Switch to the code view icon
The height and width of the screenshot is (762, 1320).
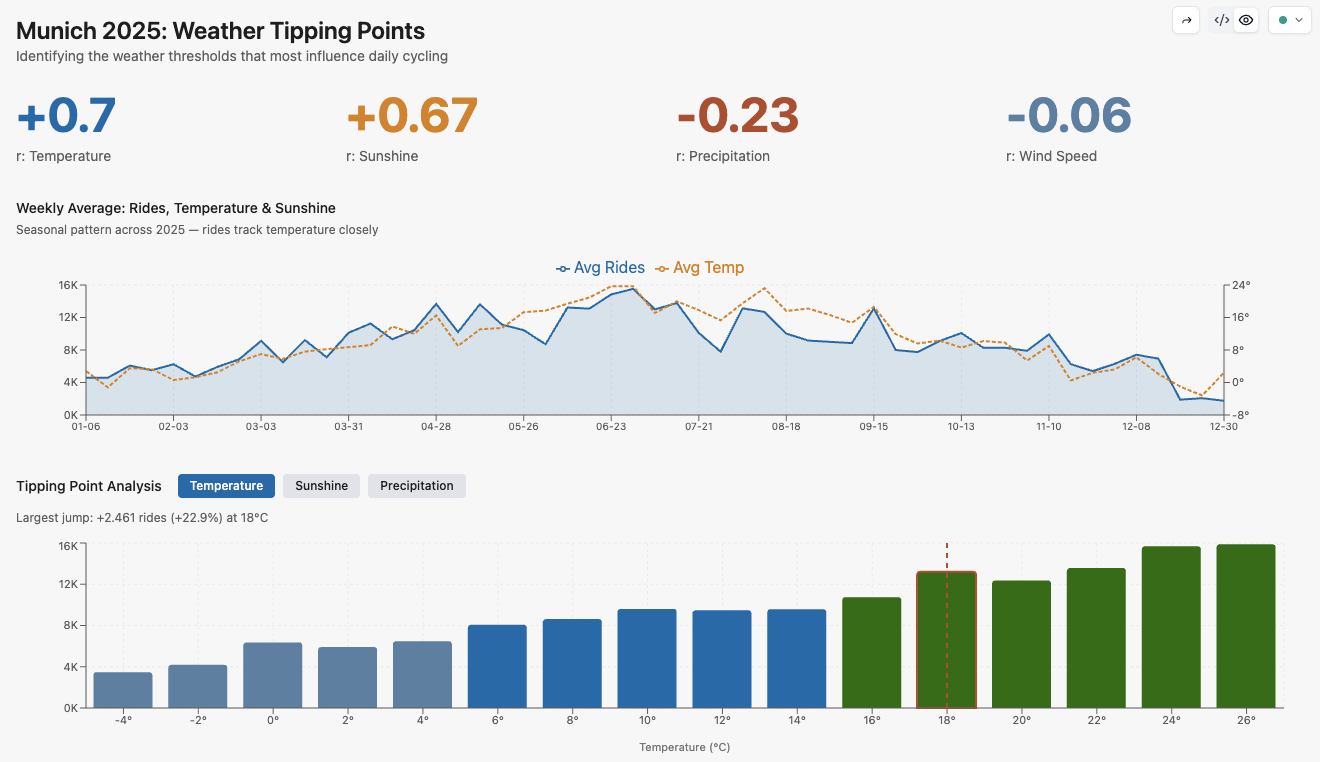click(1221, 20)
